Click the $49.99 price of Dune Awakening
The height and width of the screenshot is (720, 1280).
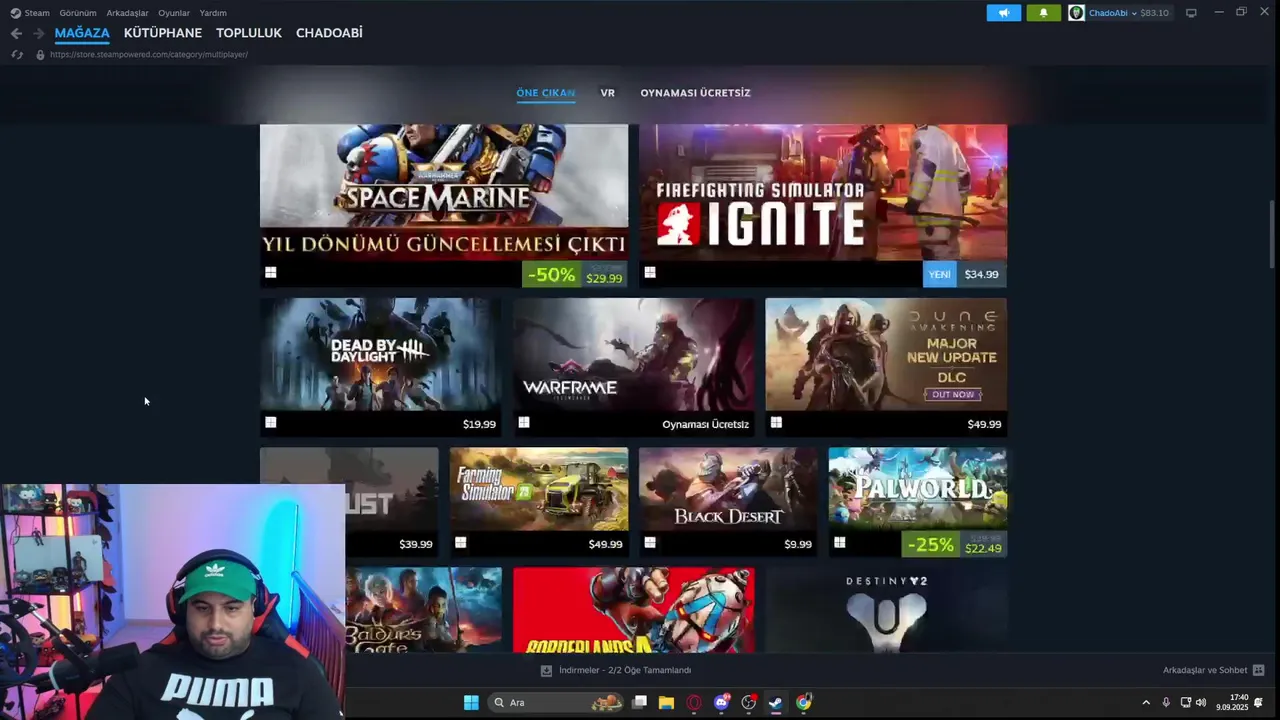[984, 424]
